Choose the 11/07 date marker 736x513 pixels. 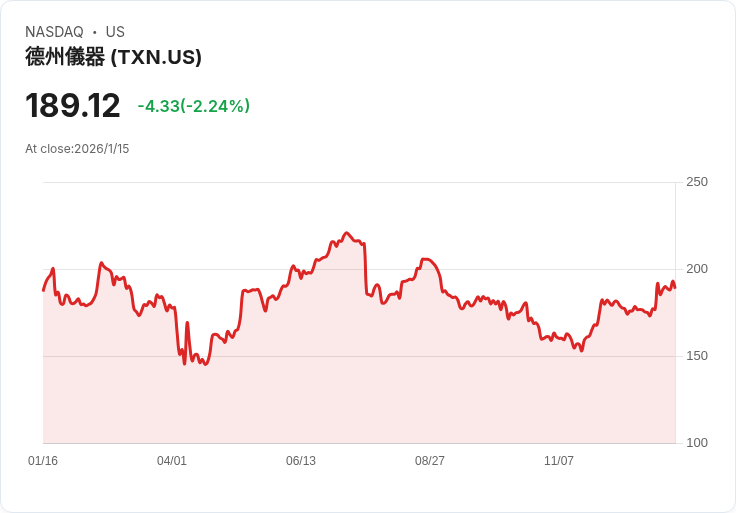pyautogui.click(x=559, y=461)
